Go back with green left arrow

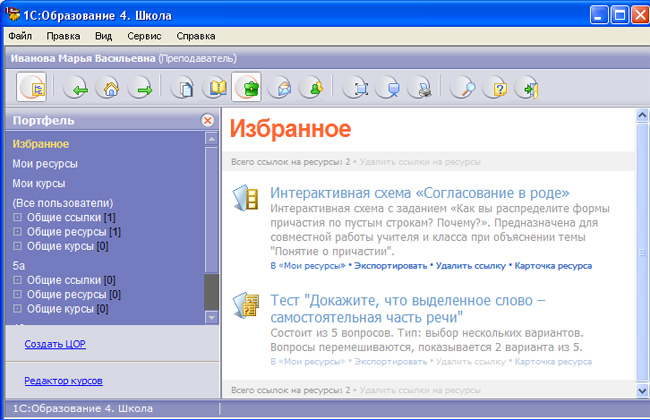click(x=77, y=88)
